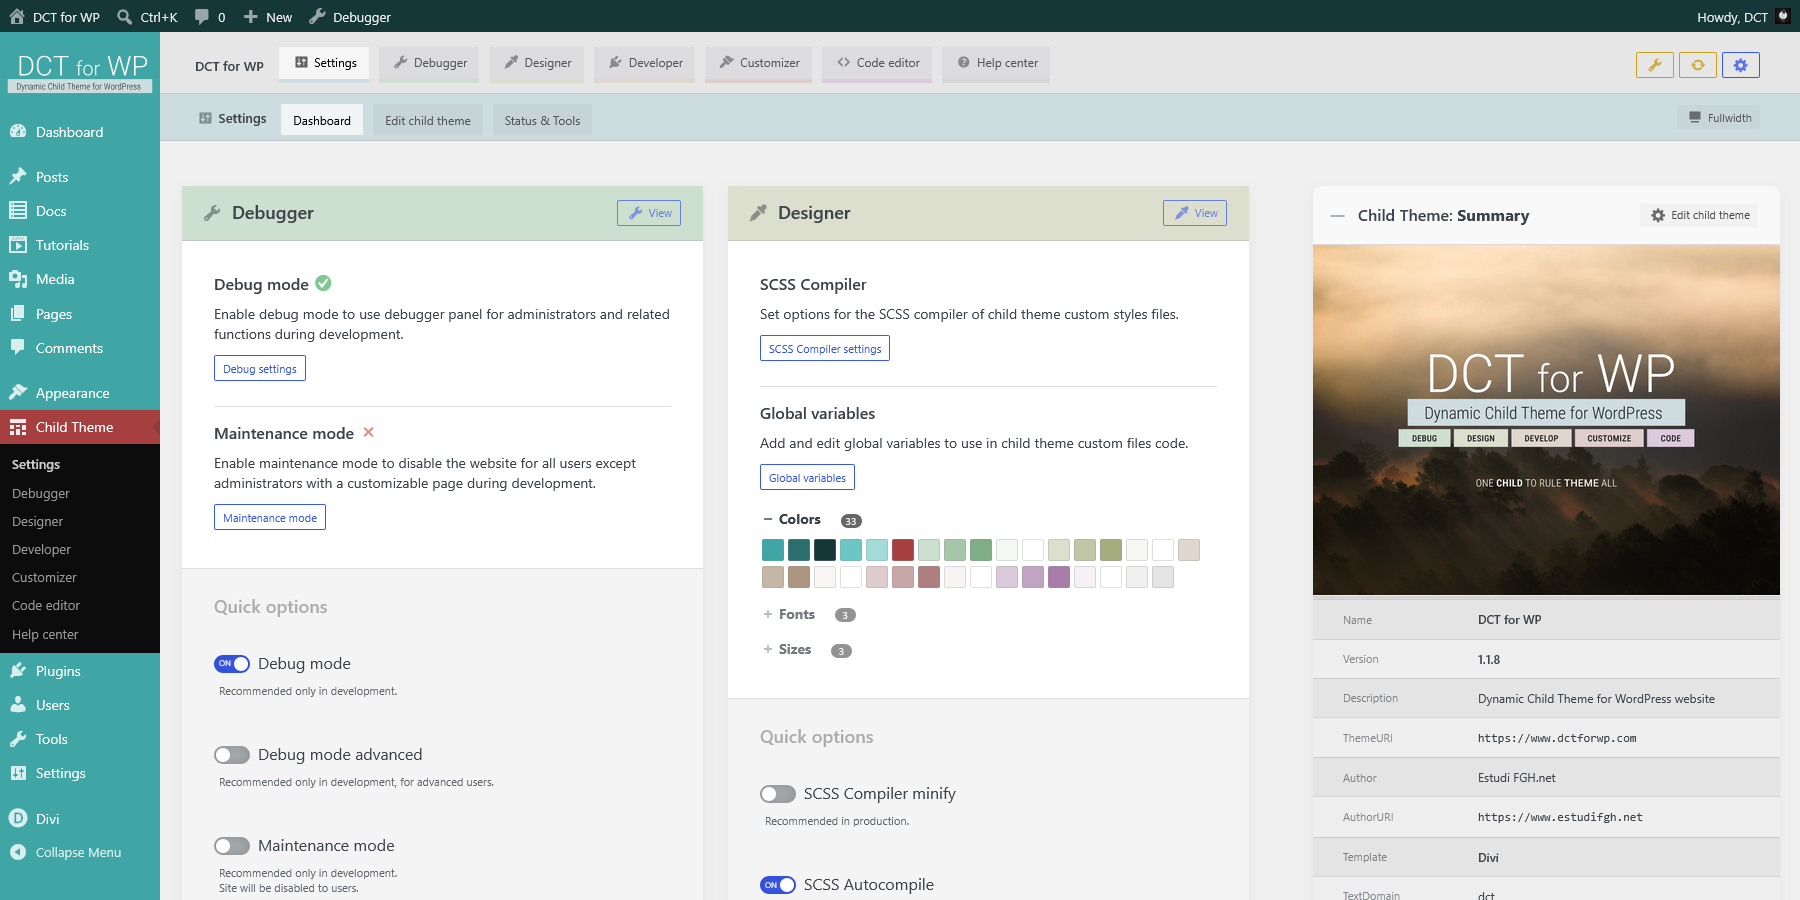Switch to the Designer top tab
This screenshot has height=900, width=1800.
pos(538,63)
